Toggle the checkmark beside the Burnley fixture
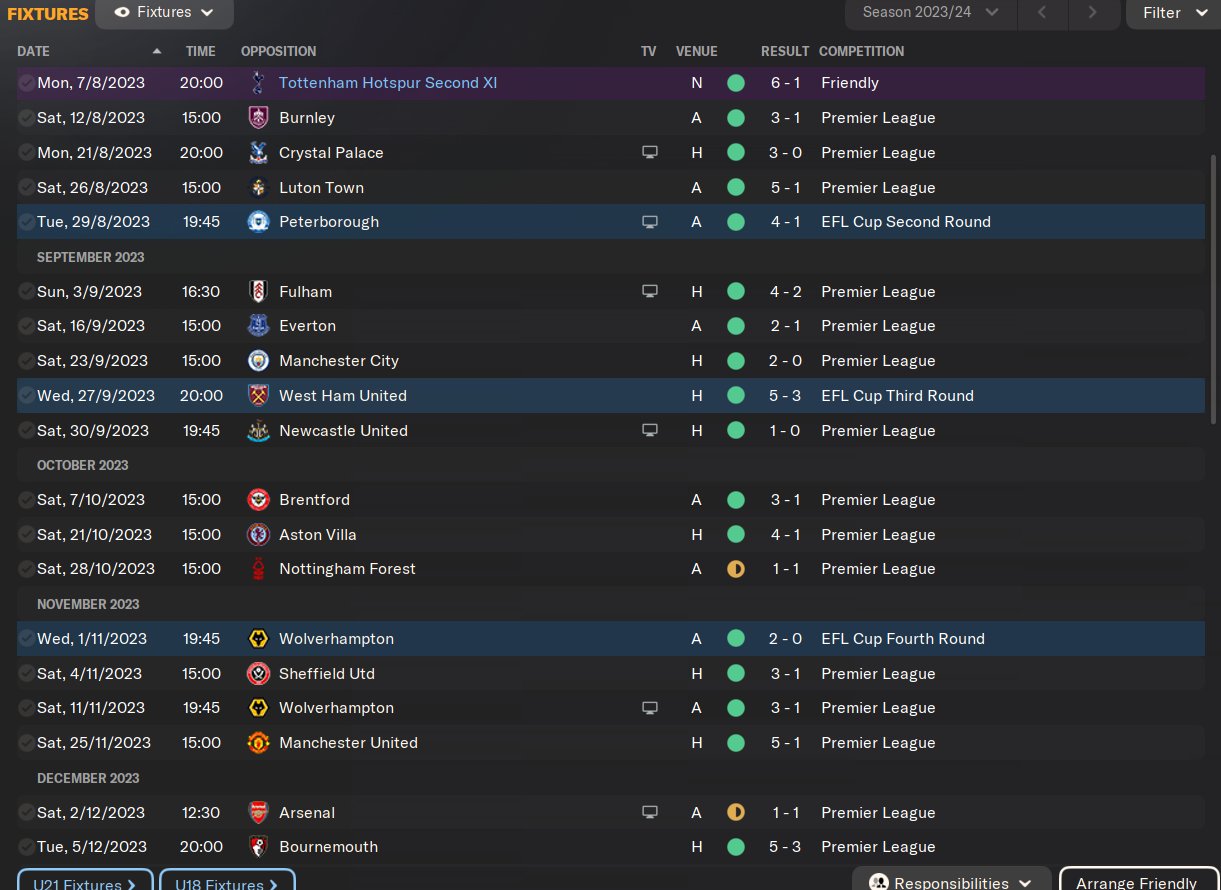The image size is (1221, 890). [x=26, y=118]
